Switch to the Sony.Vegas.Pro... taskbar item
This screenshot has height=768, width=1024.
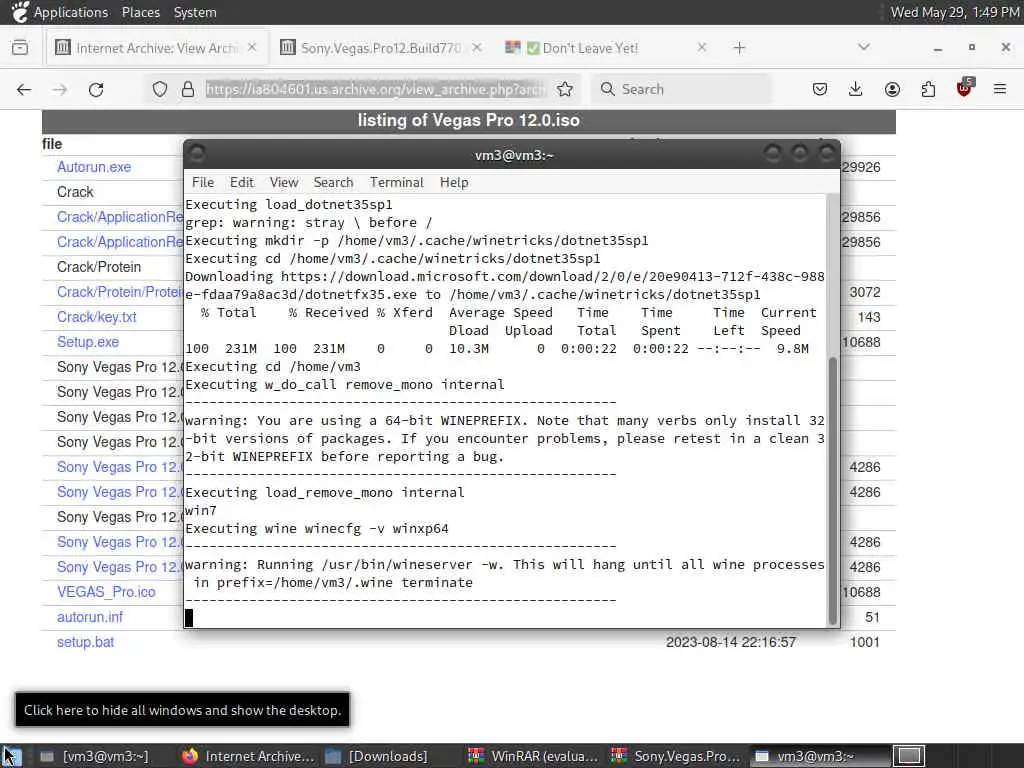tap(677, 756)
